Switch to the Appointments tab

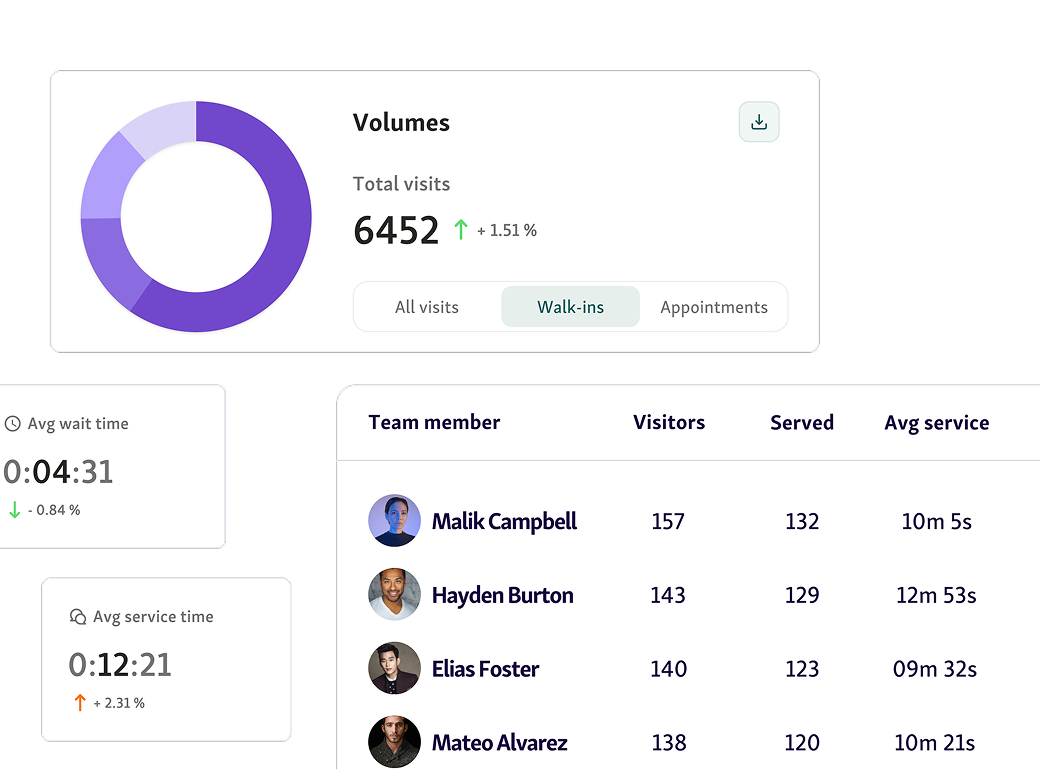click(x=714, y=307)
